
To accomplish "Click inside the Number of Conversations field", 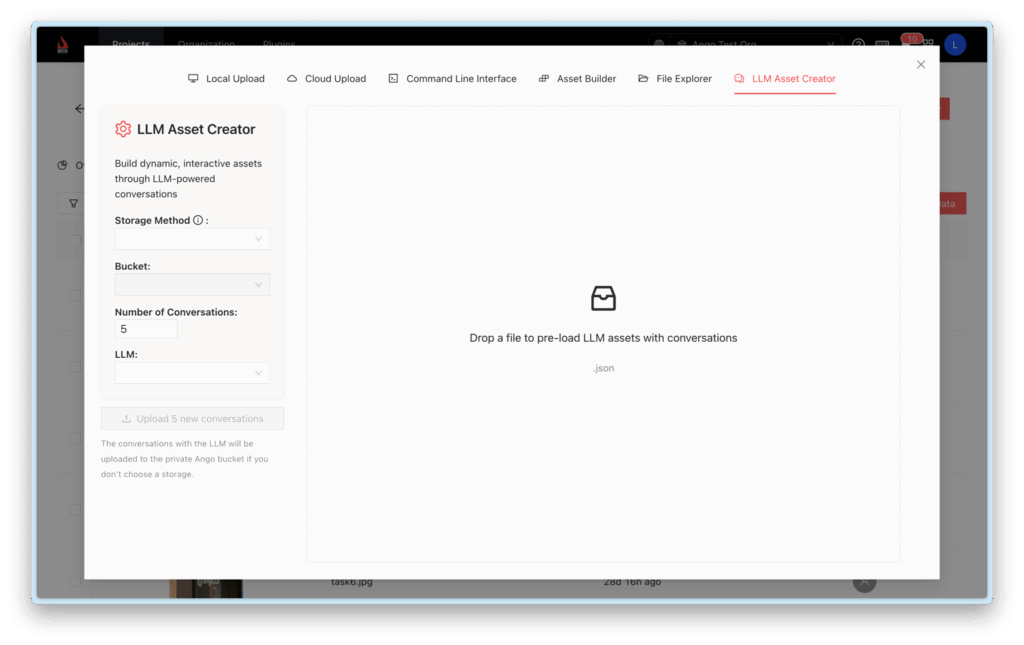I will pyautogui.click(x=144, y=329).
